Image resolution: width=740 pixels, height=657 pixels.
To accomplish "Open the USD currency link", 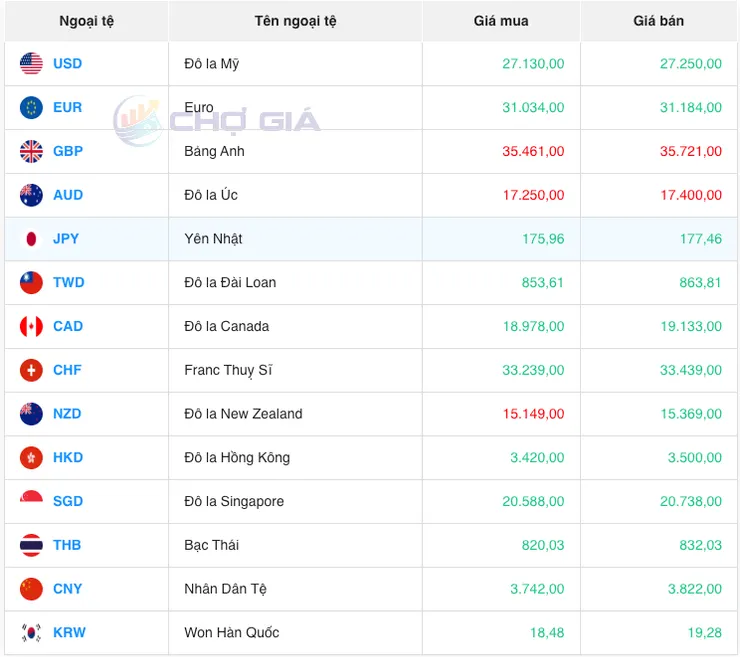I will [x=67, y=64].
